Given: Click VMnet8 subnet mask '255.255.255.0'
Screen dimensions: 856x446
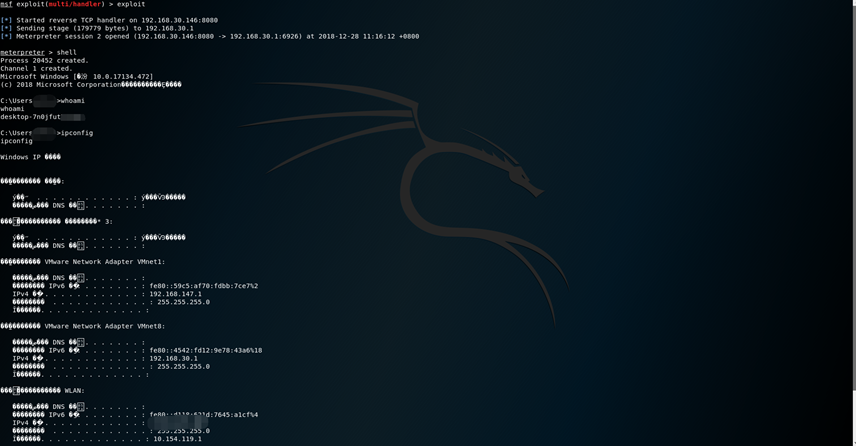Looking at the screenshot, I should [183, 367].
